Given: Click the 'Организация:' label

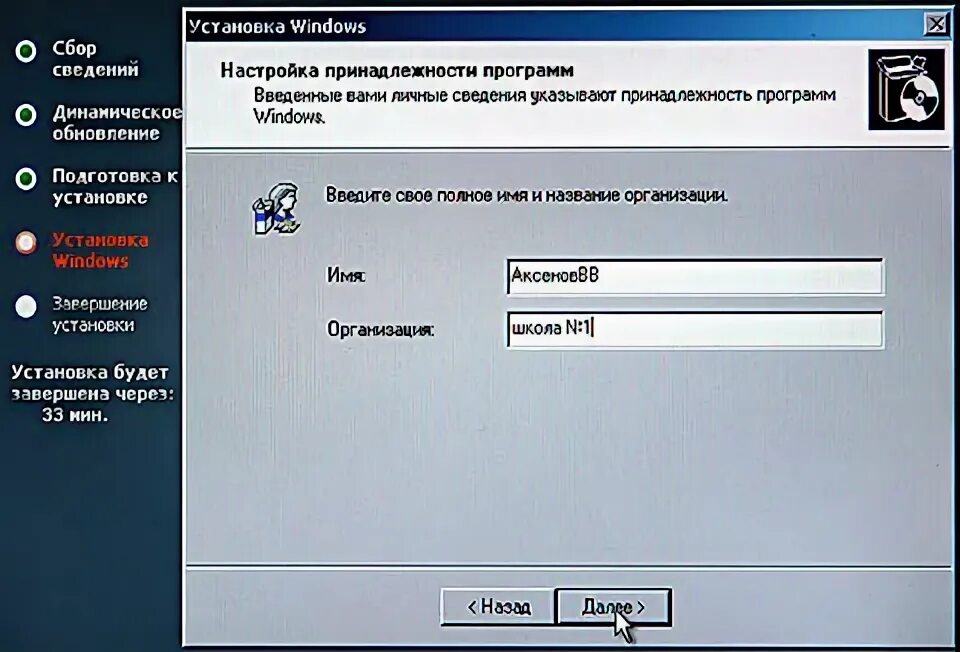Looking at the screenshot, I should tap(380, 329).
